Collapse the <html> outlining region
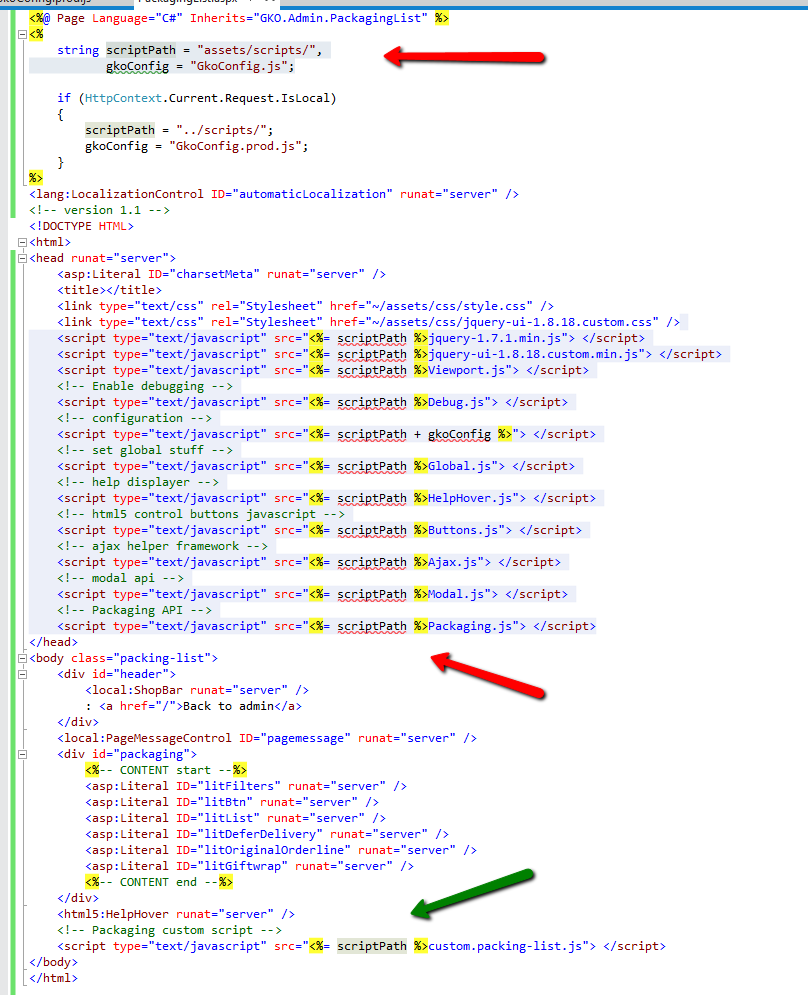The image size is (808, 995). (22, 242)
